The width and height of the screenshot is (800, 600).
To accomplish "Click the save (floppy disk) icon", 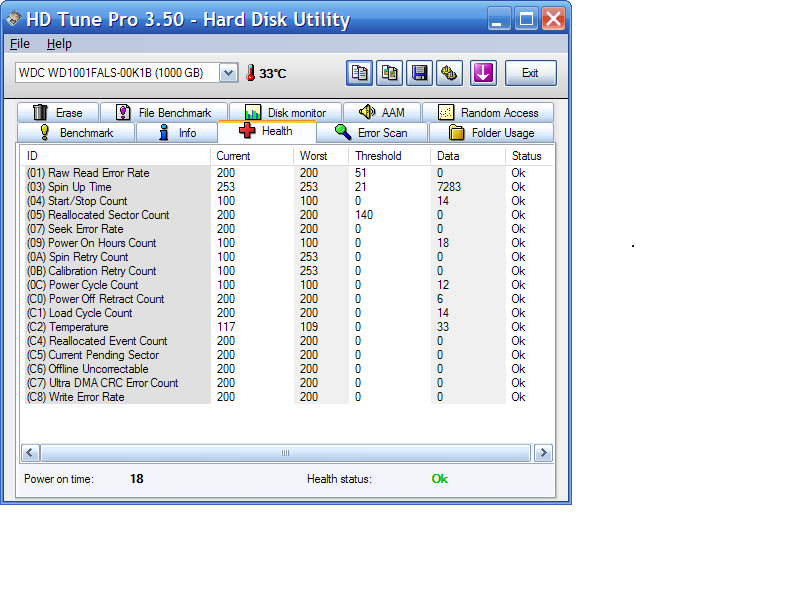I will click(x=420, y=73).
